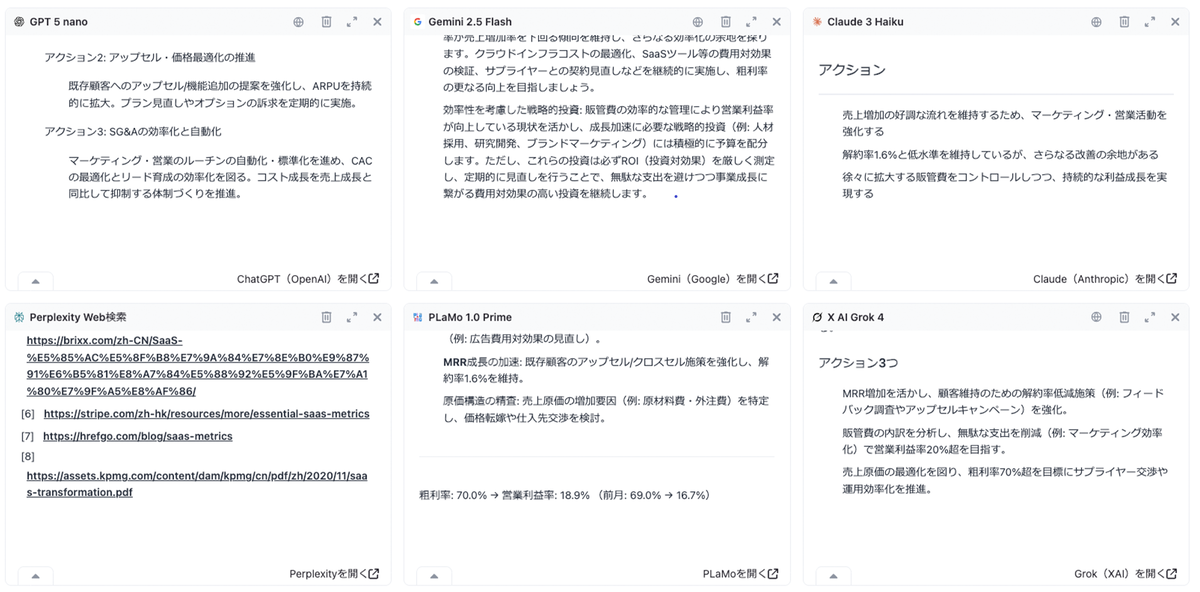Open the brixx.com zh-CN SaaS reference link
The height and width of the screenshot is (592, 1200).
198,366
